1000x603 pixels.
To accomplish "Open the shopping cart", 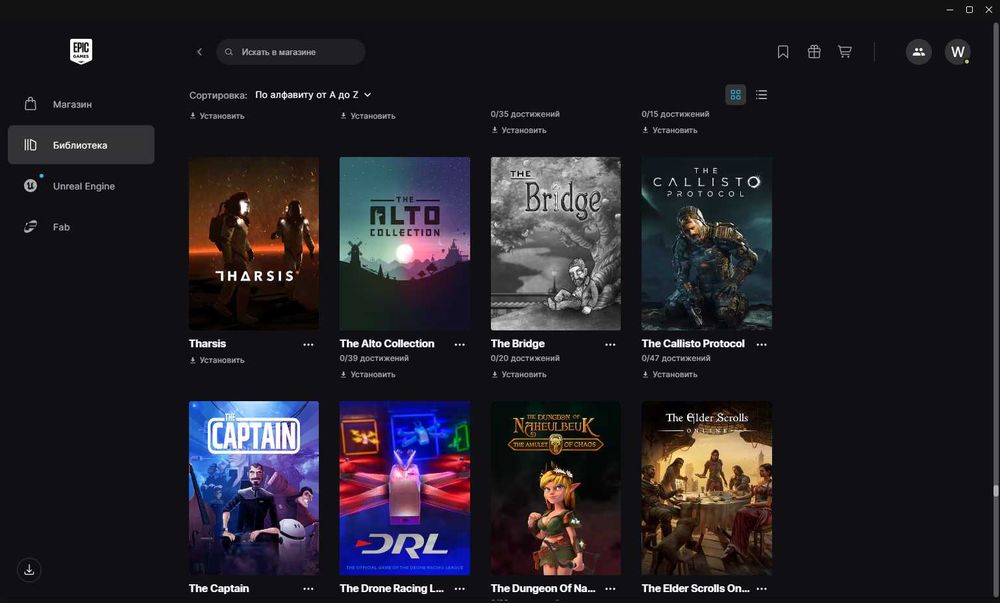I will click(844, 52).
